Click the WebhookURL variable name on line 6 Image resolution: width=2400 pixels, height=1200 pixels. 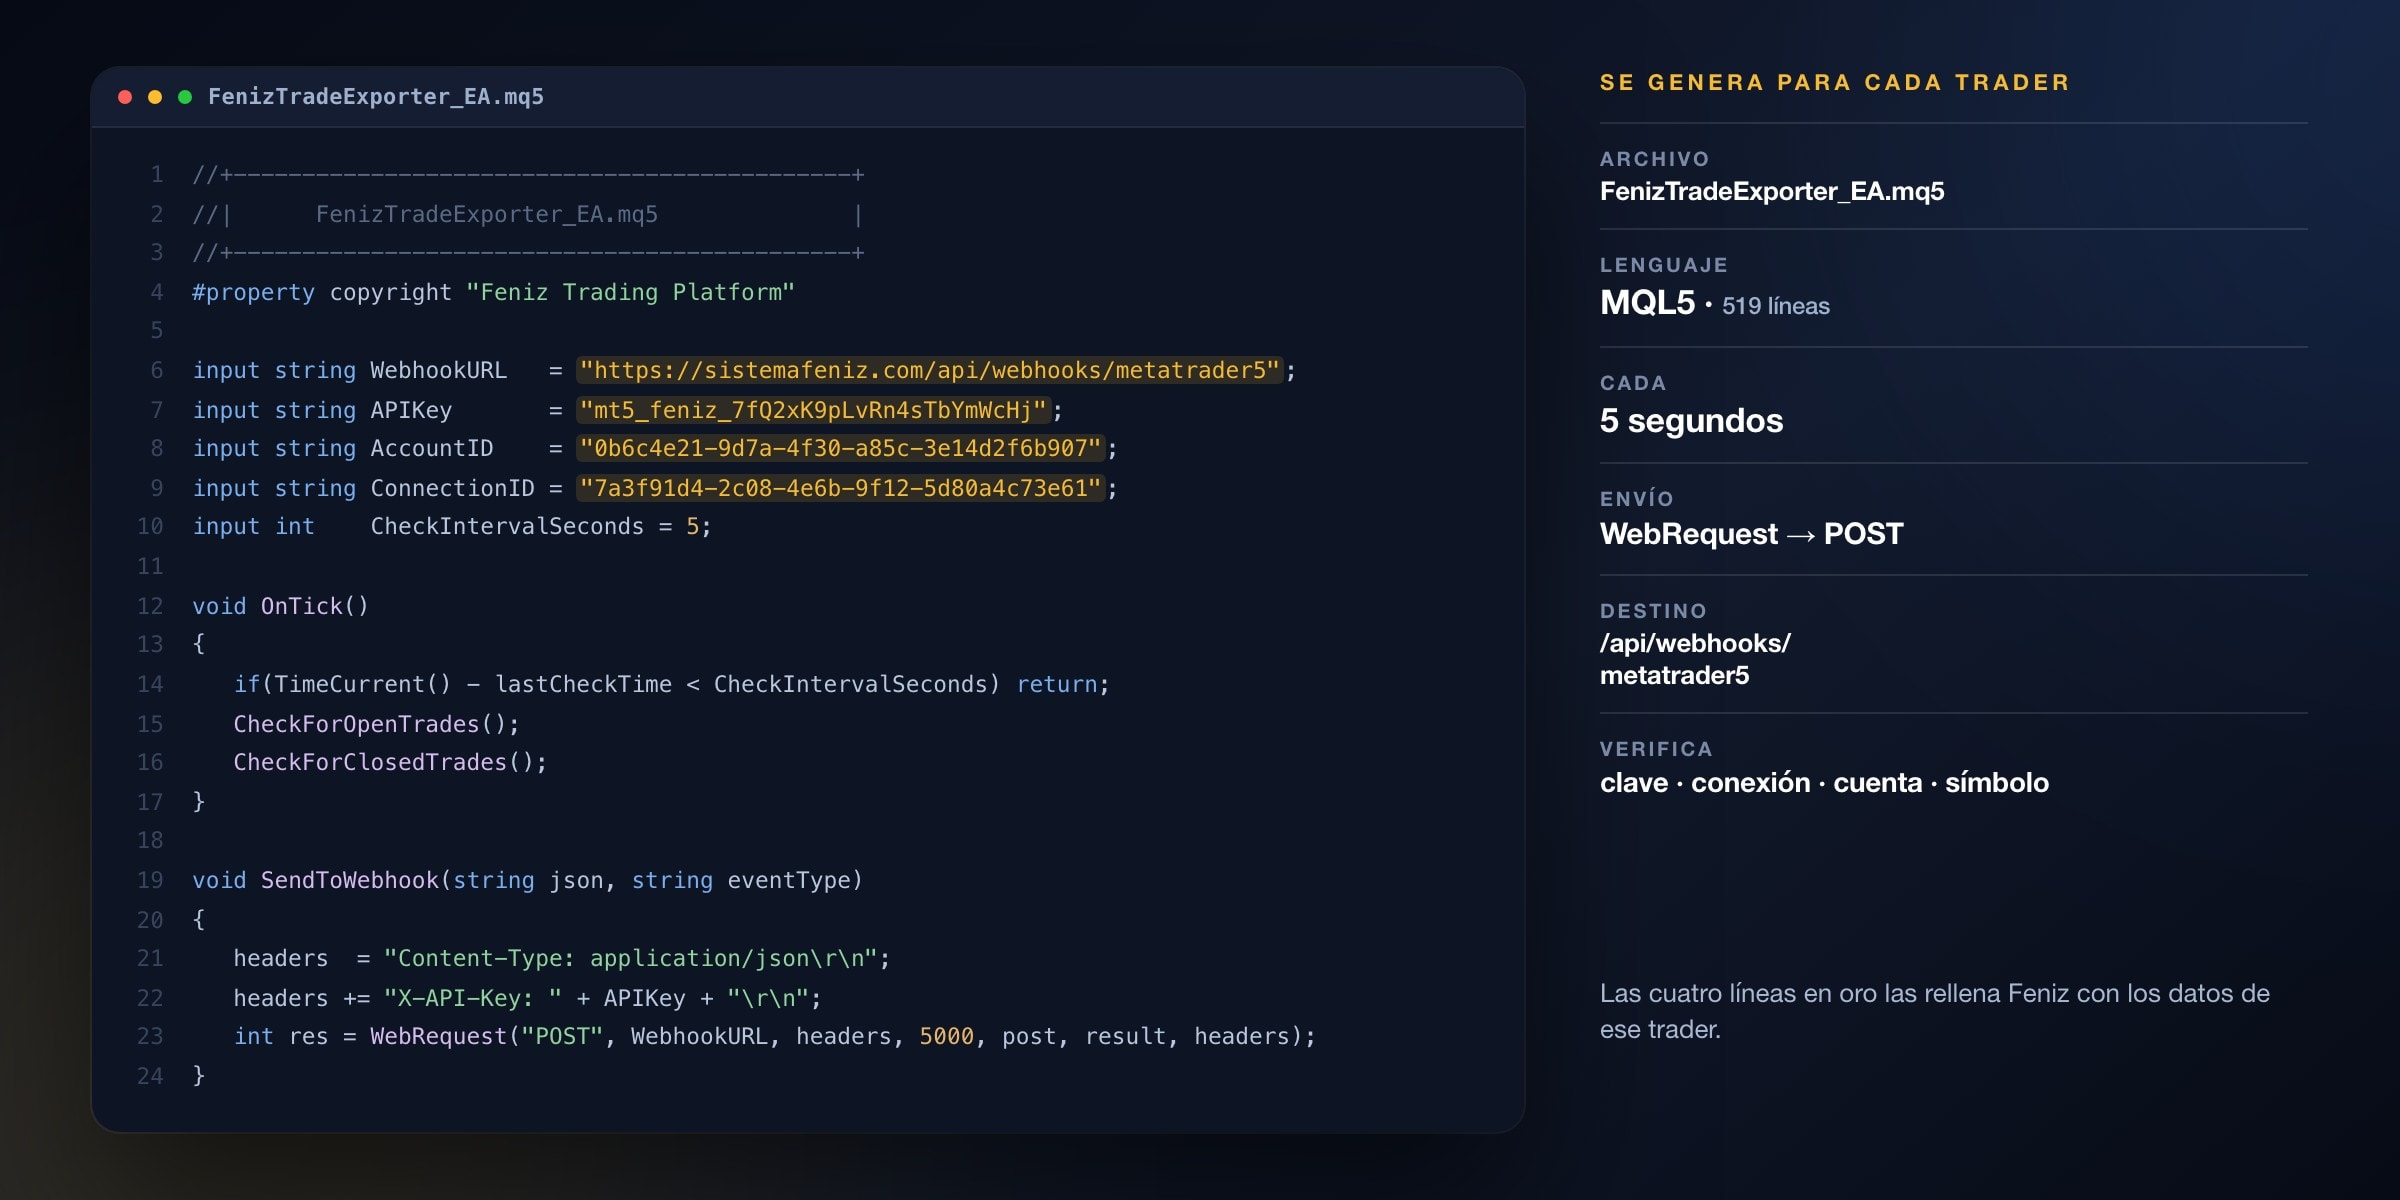438,371
